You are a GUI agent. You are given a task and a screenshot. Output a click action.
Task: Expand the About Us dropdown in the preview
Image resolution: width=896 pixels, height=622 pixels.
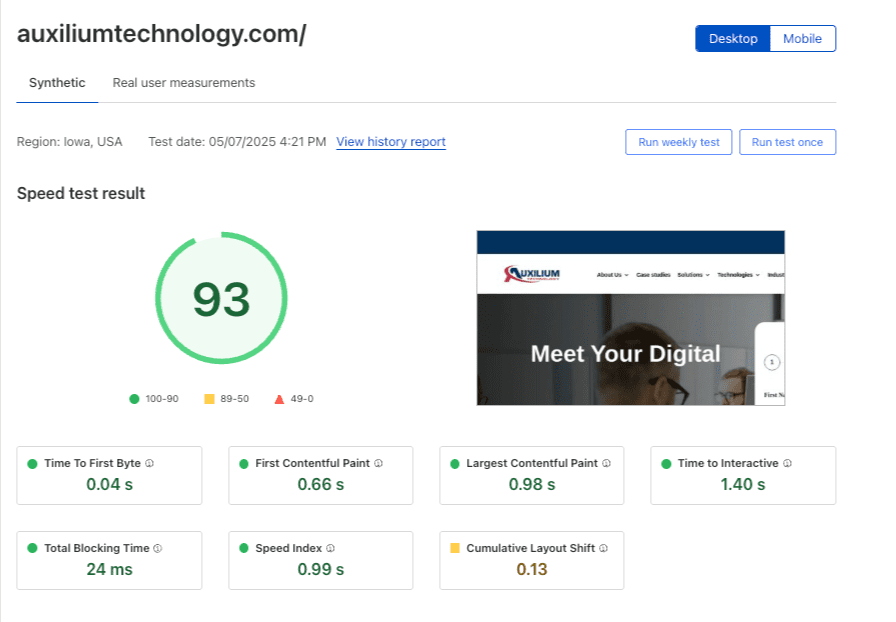[610, 274]
